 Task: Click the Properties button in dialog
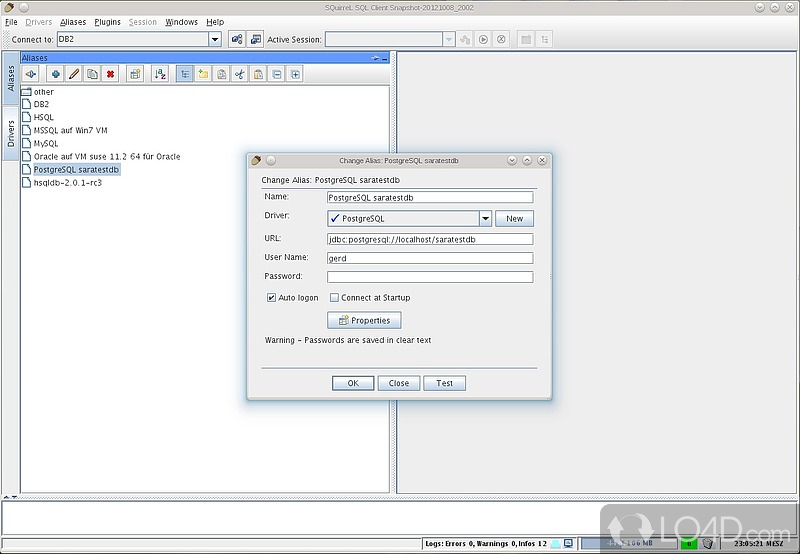click(x=364, y=320)
